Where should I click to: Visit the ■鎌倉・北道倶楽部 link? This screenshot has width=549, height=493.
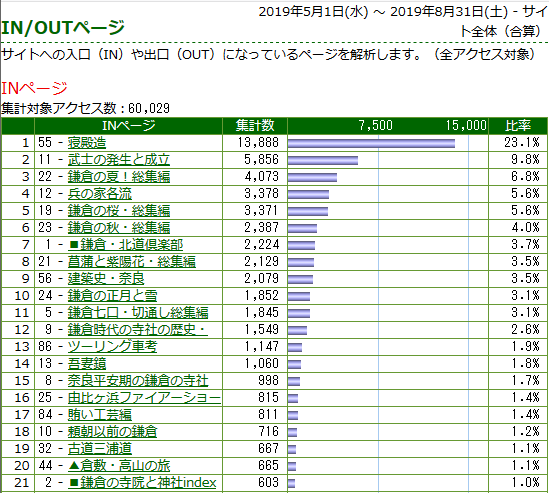[x=125, y=245]
